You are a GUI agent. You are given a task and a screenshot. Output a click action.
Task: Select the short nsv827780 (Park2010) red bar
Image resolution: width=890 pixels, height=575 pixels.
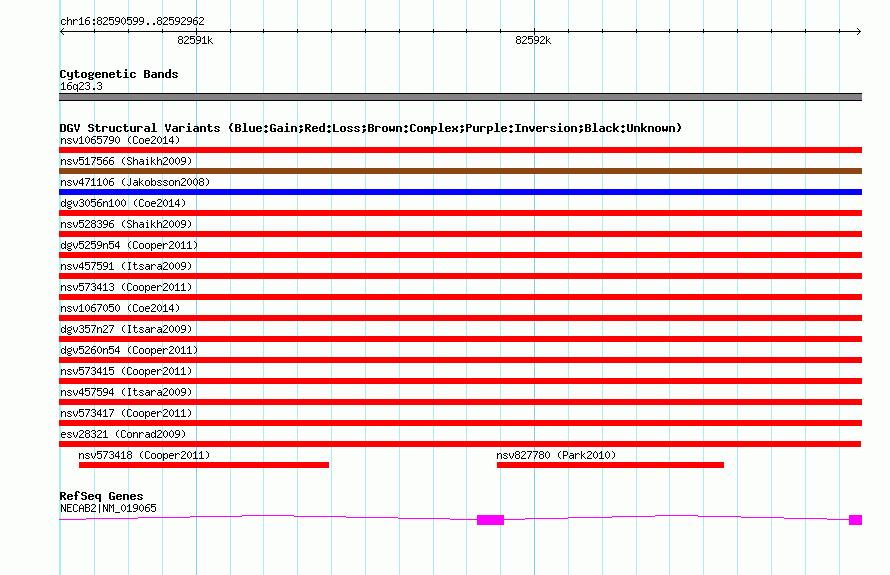click(x=610, y=465)
